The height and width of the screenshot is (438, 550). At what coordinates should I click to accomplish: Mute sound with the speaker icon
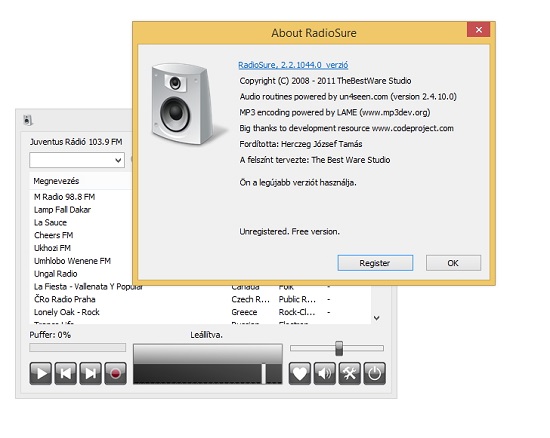(x=324, y=373)
